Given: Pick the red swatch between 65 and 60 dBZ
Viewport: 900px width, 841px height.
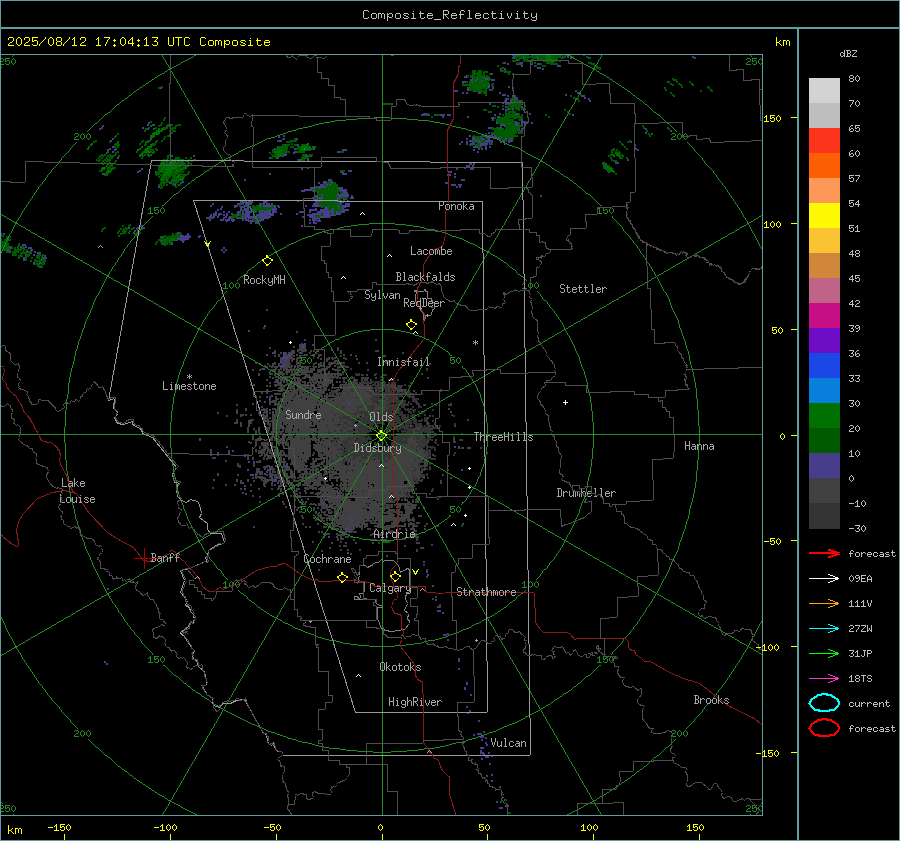Looking at the screenshot, I should [x=824, y=140].
